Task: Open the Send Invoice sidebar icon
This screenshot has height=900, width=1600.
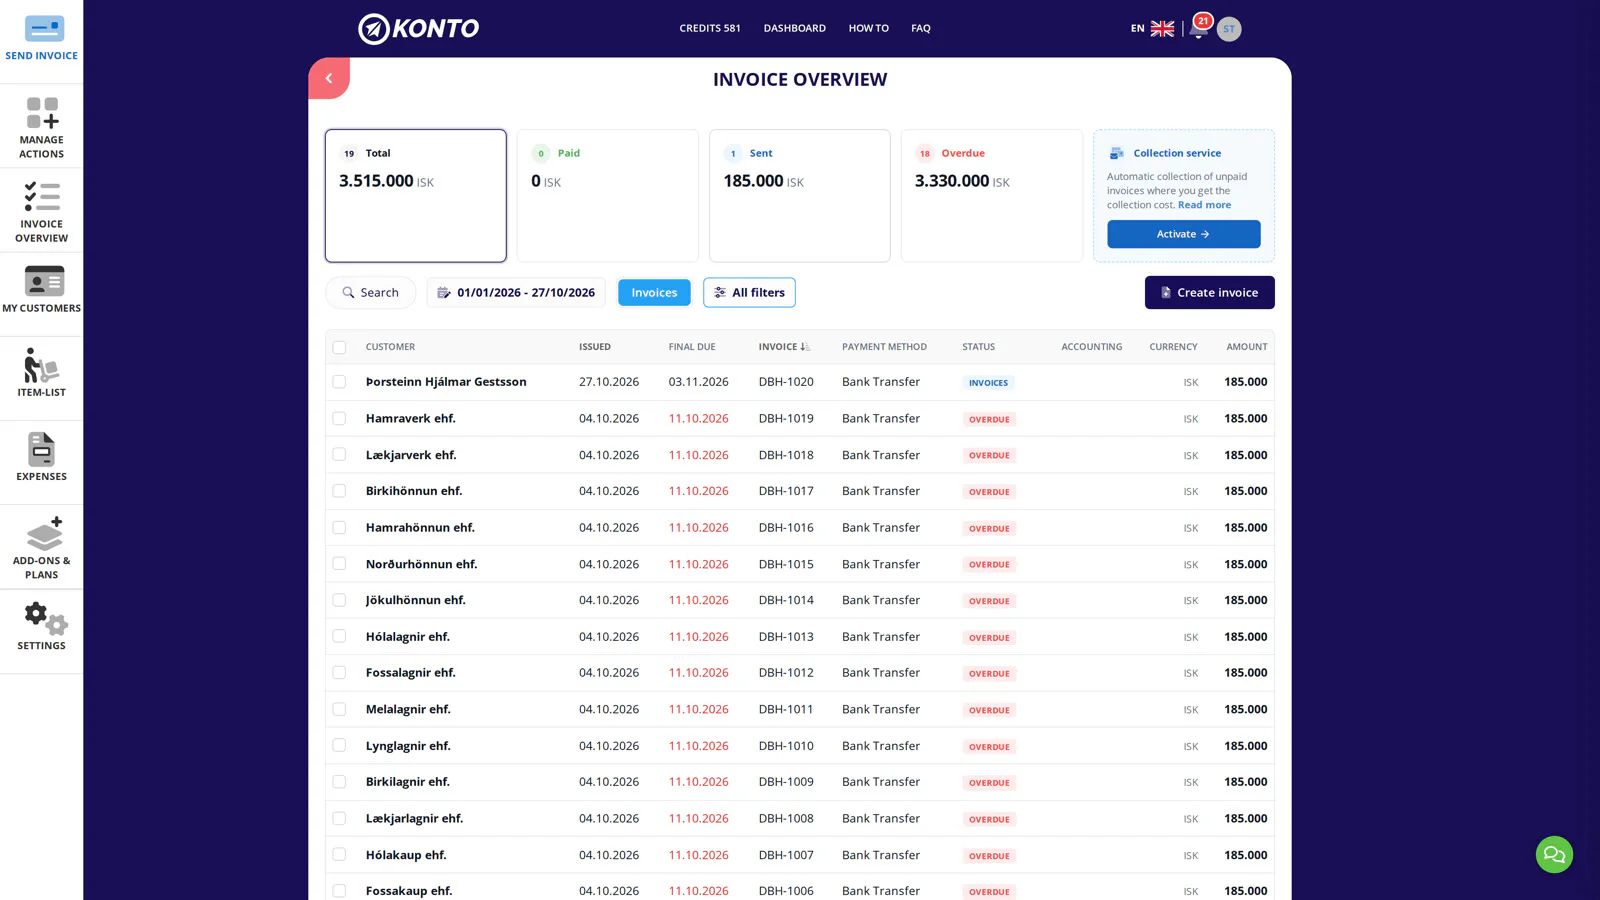Action: pyautogui.click(x=41, y=39)
